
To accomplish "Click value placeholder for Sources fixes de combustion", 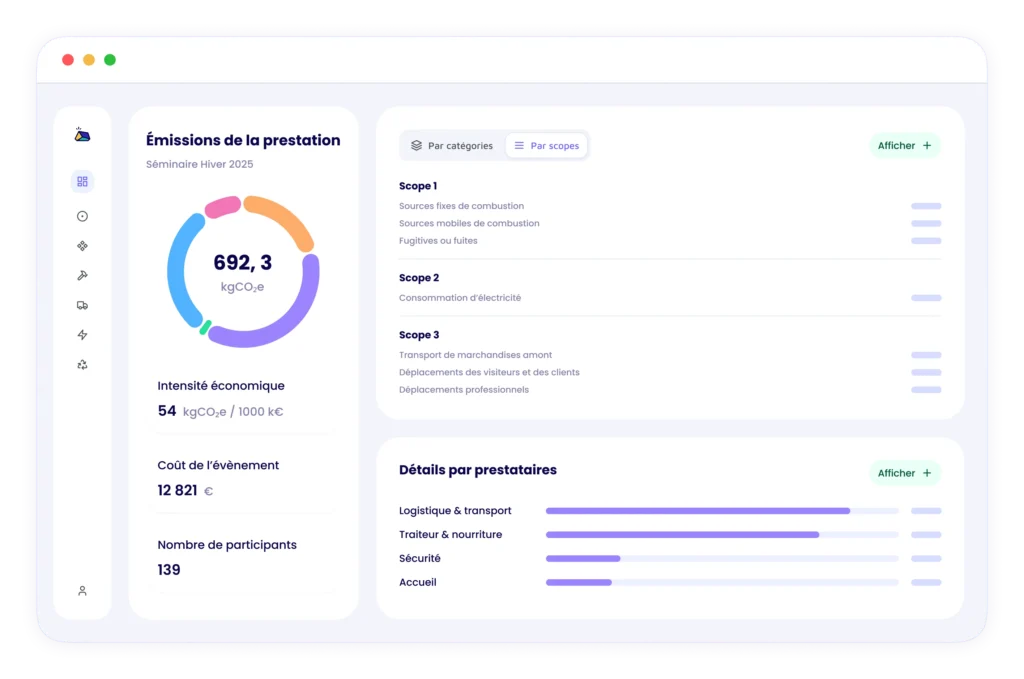I will tap(926, 206).
